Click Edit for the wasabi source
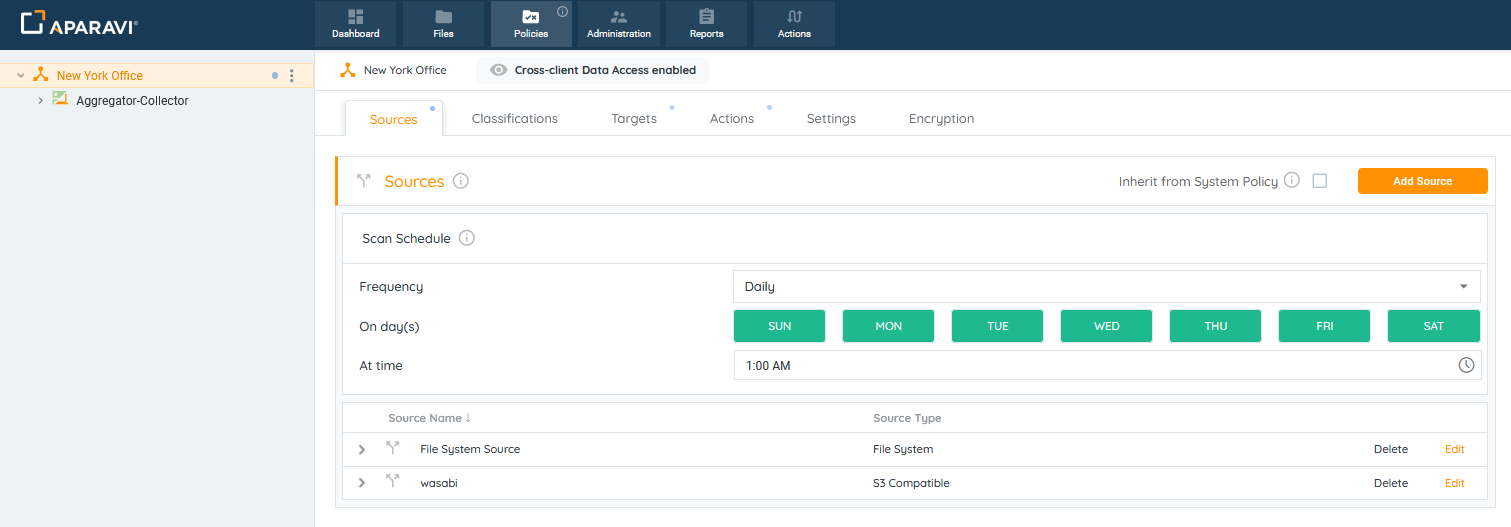 tap(1454, 483)
